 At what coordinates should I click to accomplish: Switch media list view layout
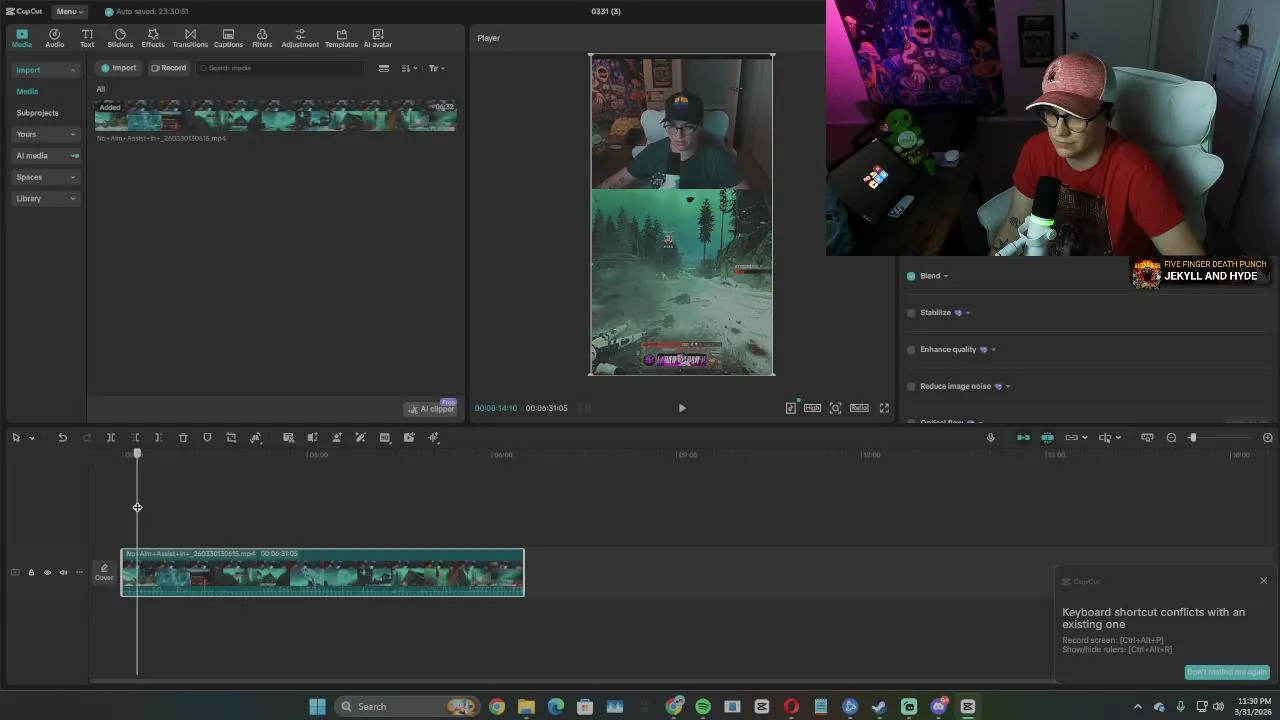(383, 68)
